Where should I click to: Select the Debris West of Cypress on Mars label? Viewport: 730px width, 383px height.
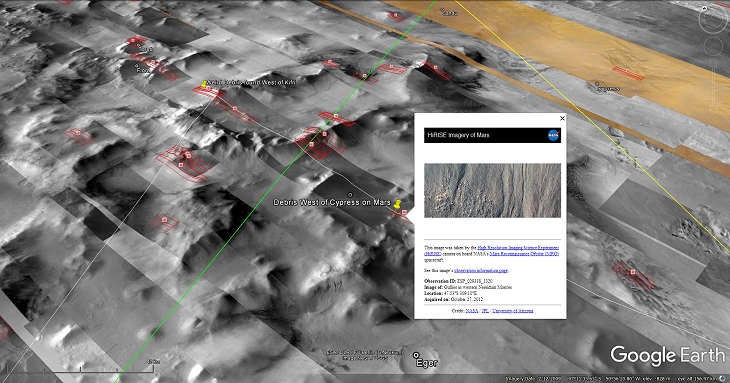click(331, 202)
